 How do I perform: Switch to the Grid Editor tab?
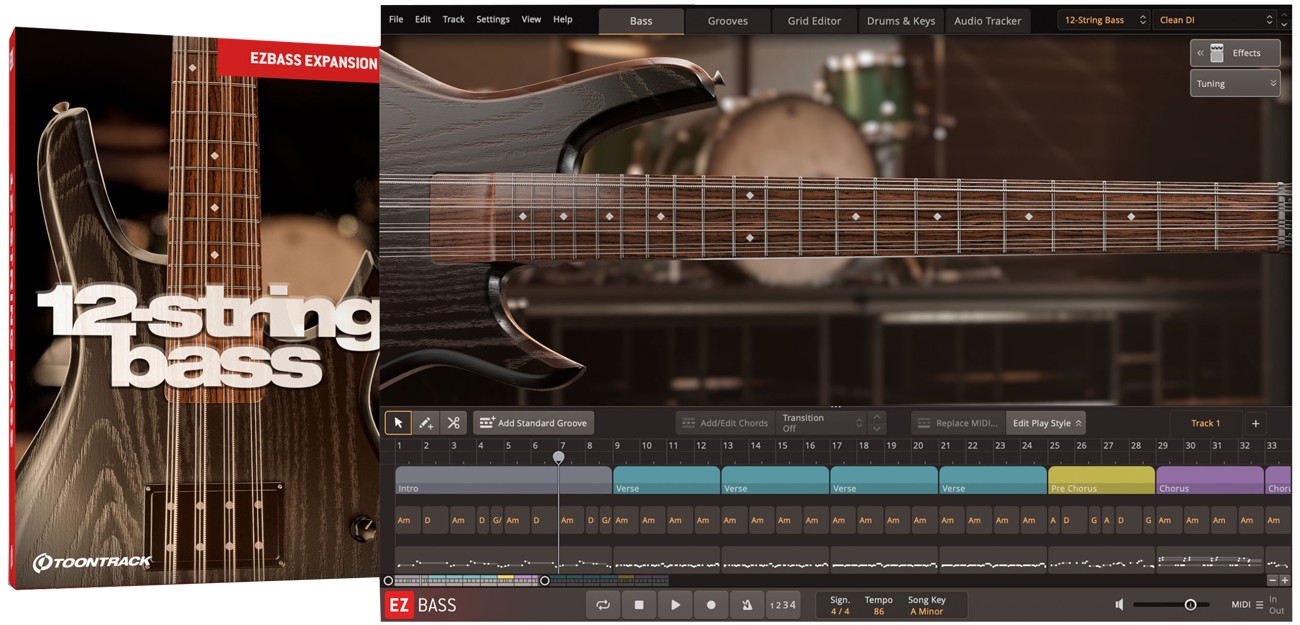pyautogui.click(x=814, y=20)
